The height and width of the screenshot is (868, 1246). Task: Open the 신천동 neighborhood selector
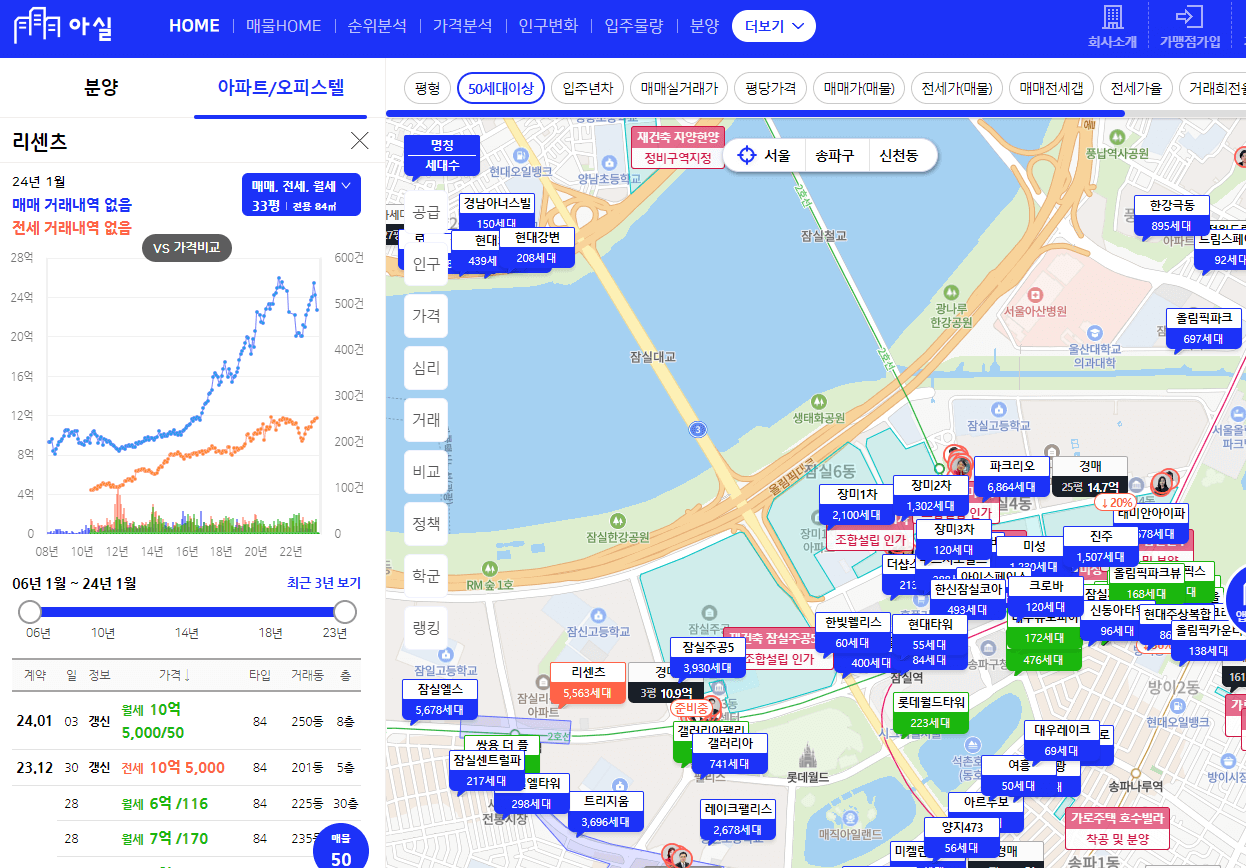tap(898, 155)
